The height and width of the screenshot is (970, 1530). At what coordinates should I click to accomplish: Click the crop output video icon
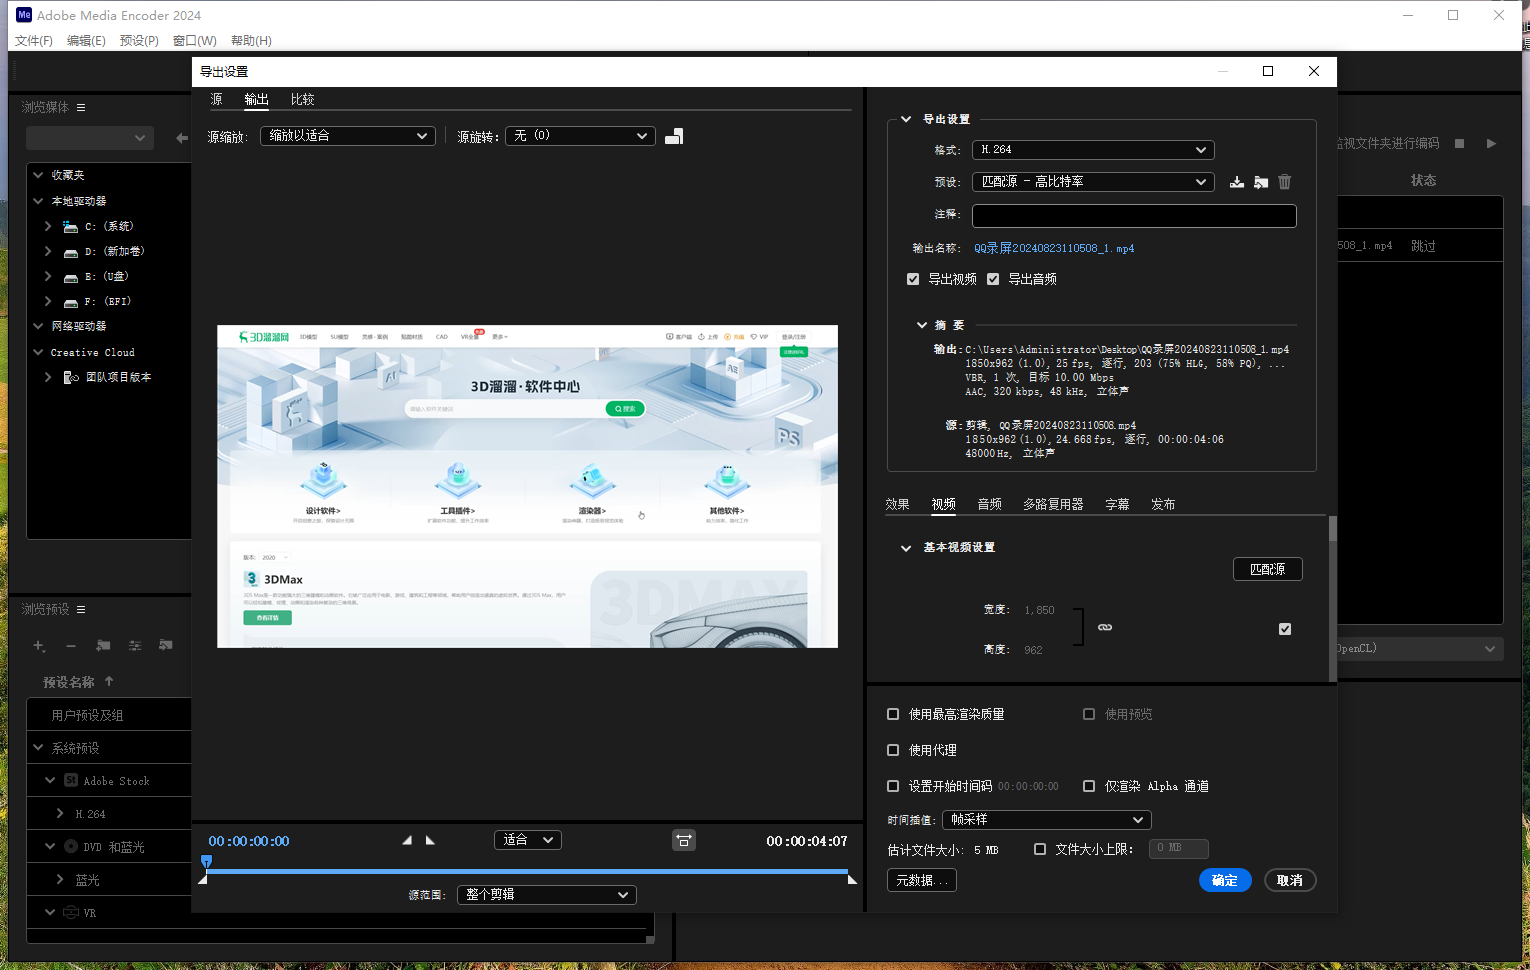click(674, 136)
